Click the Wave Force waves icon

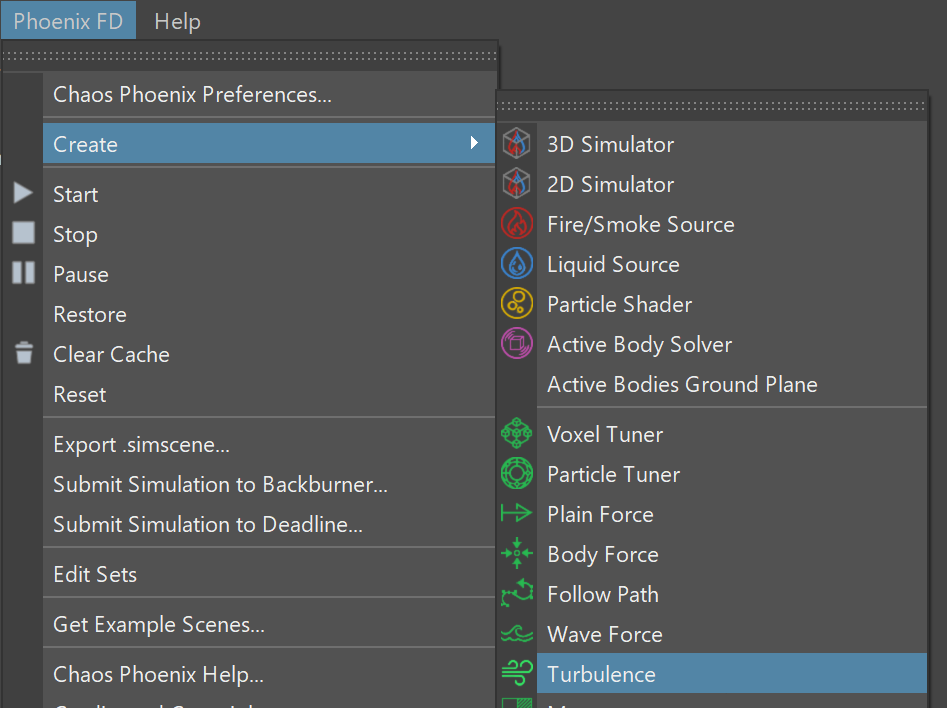(x=516, y=633)
